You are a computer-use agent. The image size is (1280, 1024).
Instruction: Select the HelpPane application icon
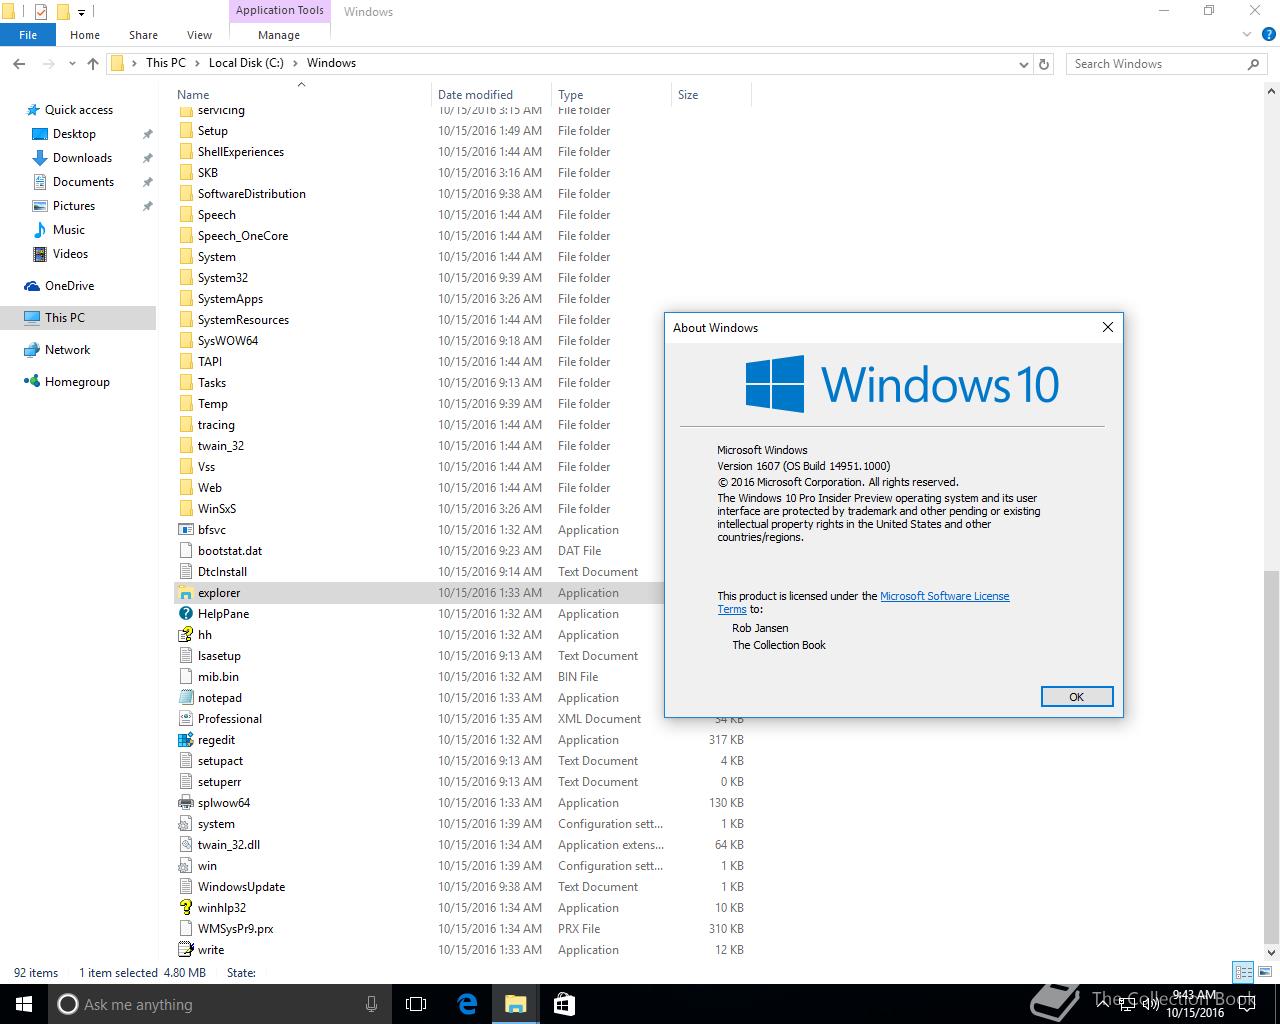tap(185, 614)
